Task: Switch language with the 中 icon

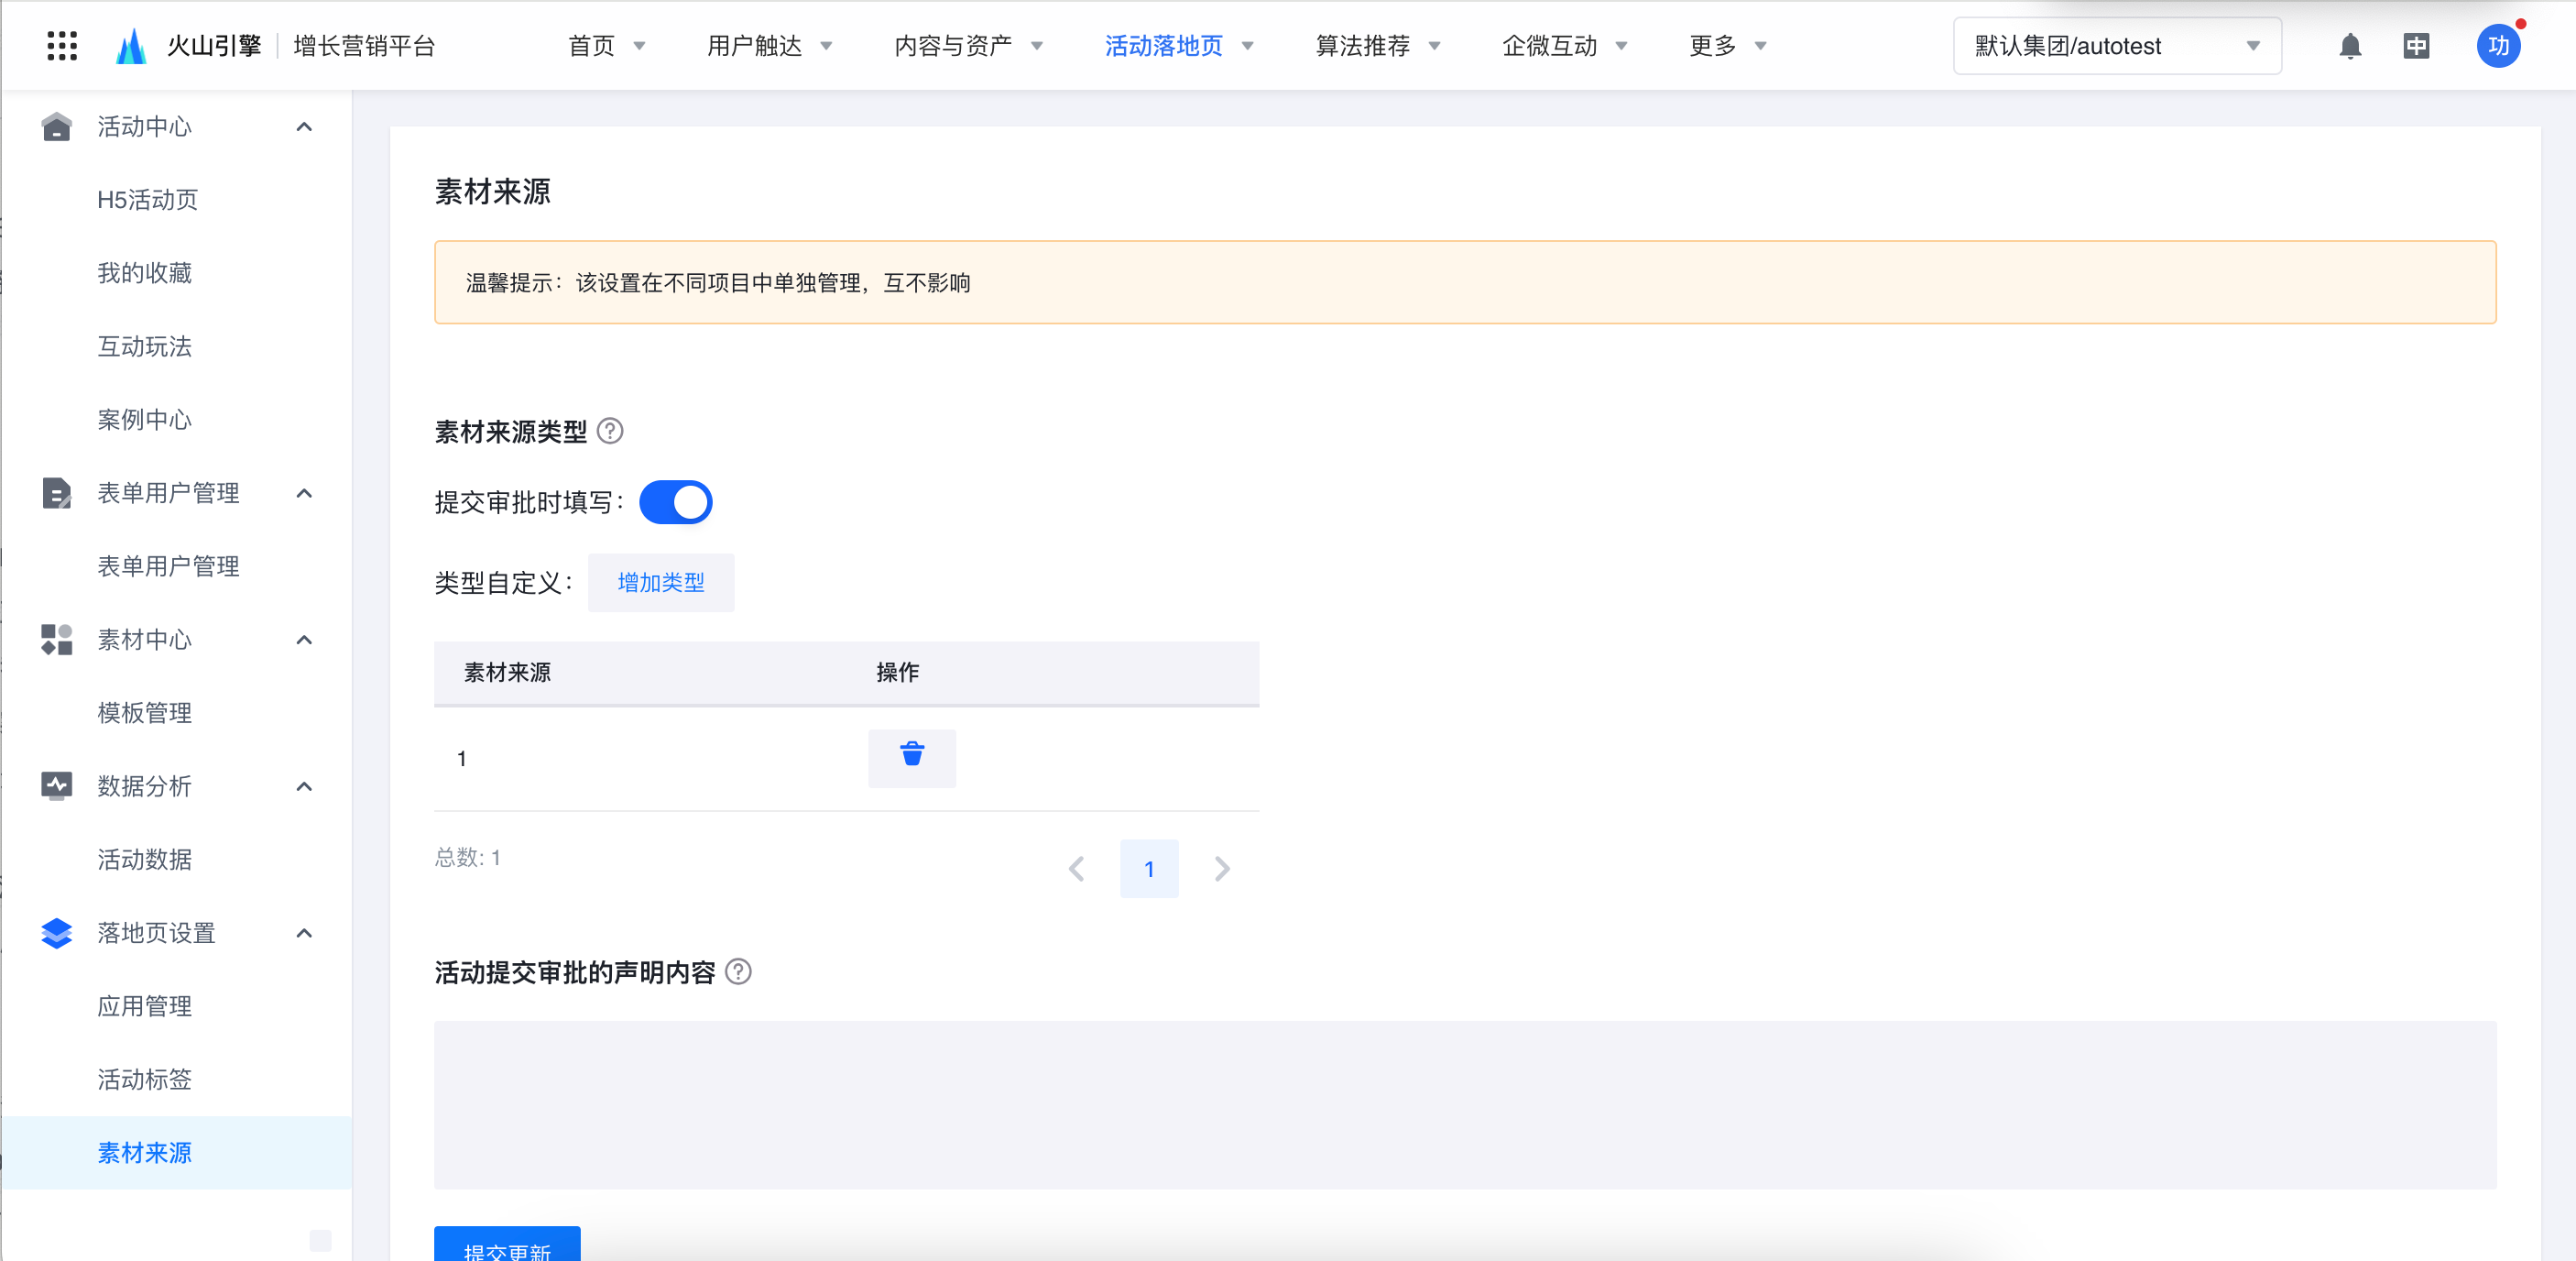Action: (2416, 46)
